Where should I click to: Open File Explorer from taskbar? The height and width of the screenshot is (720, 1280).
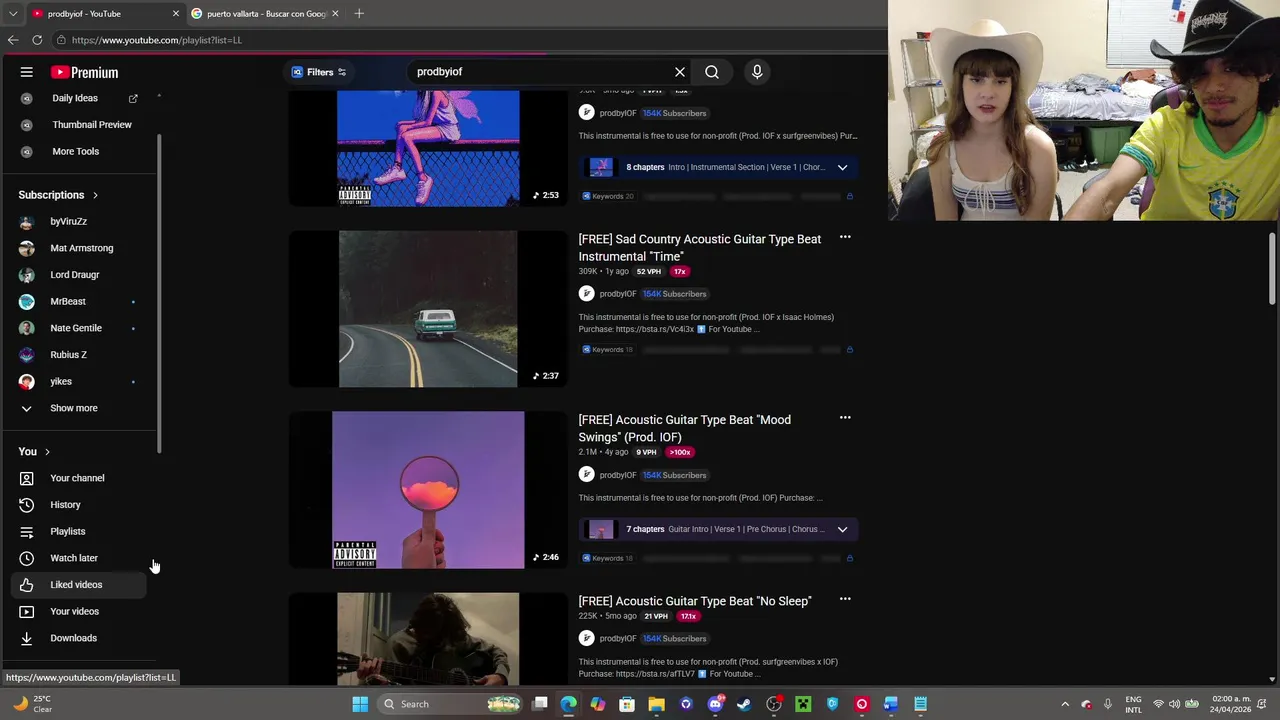tap(656, 704)
